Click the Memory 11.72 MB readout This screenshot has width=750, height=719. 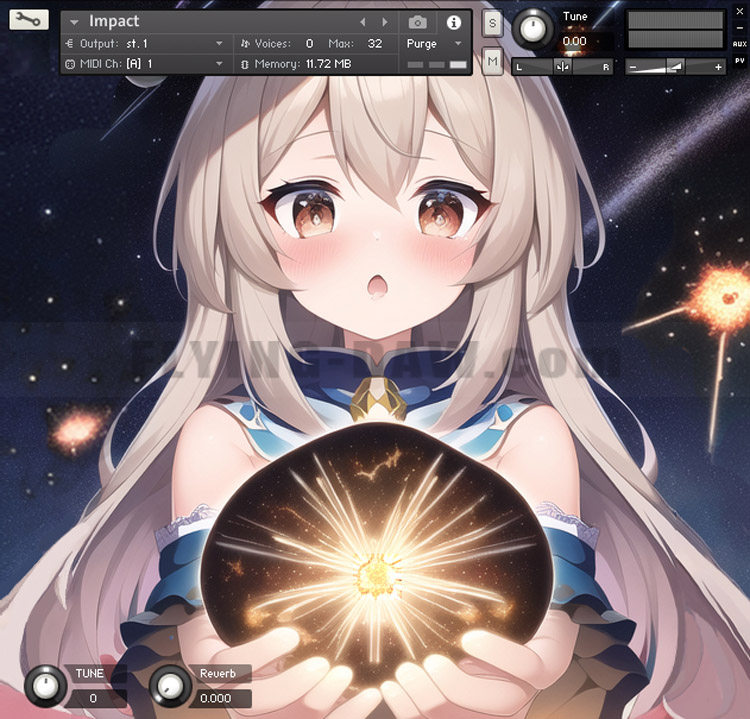[329, 64]
